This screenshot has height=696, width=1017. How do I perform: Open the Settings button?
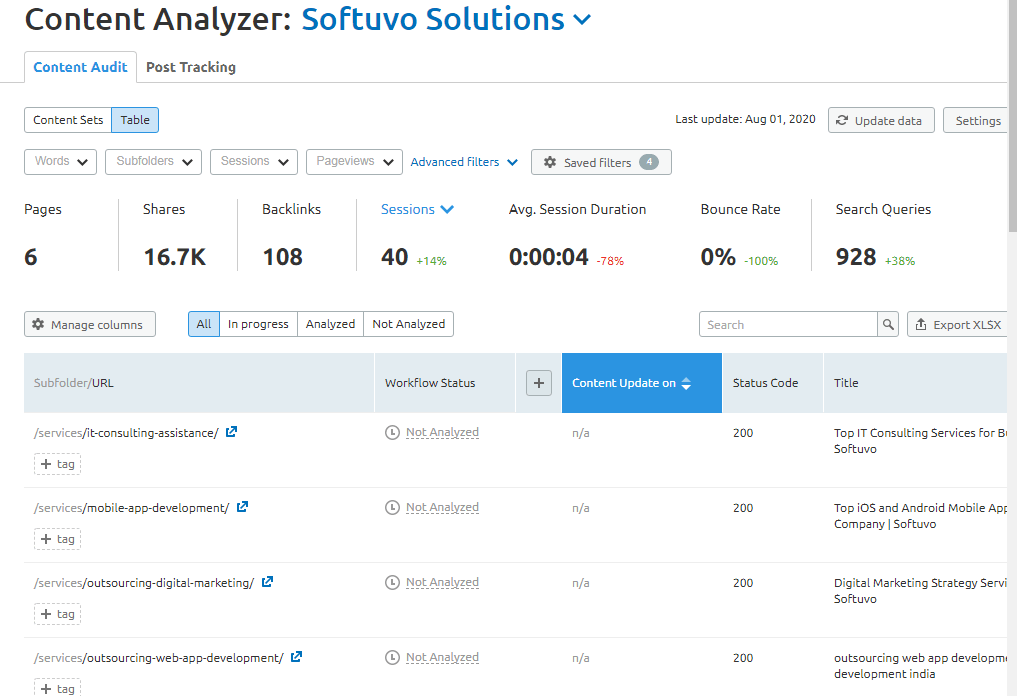(977, 120)
